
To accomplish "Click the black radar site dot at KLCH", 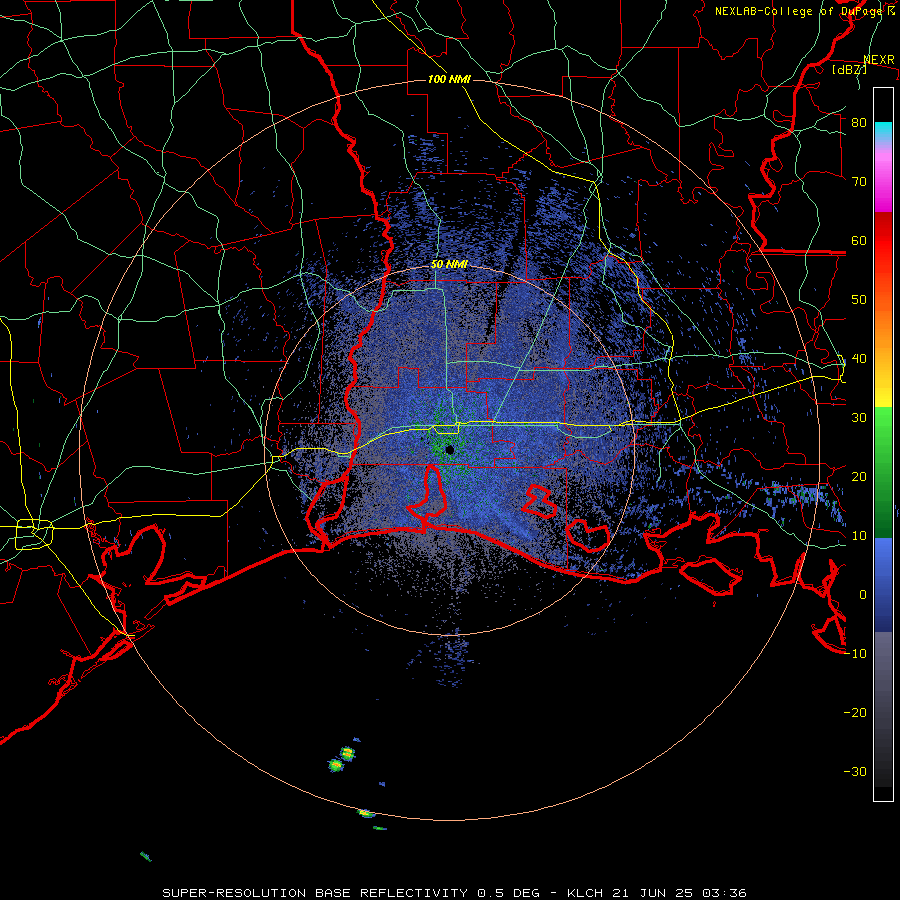I will click(x=449, y=450).
